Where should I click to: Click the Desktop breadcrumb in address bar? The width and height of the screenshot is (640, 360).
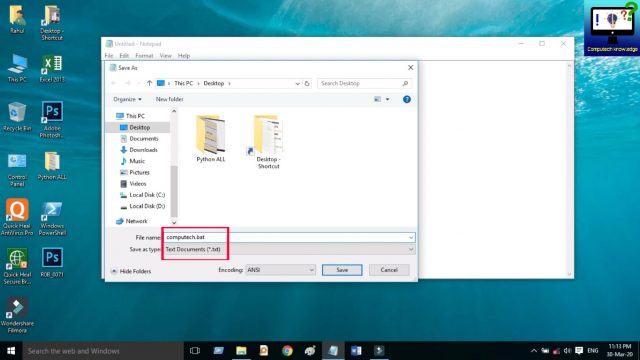[x=214, y=83]
